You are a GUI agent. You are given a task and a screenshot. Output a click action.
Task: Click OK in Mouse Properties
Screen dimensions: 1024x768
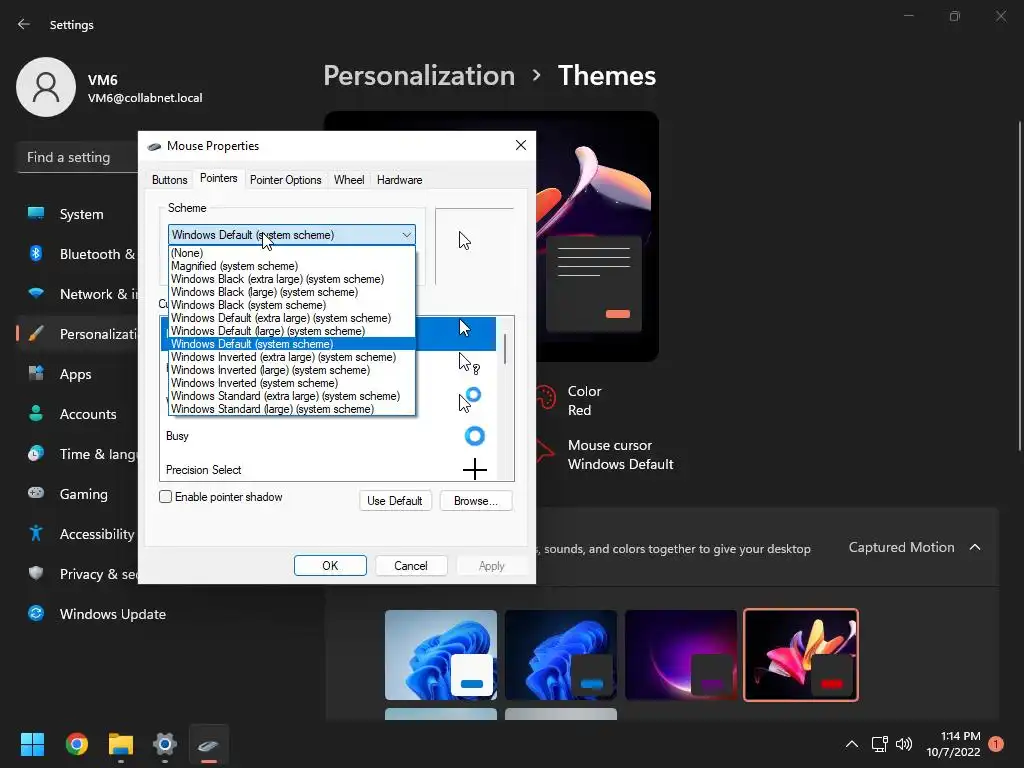pyautogui.click(x=330, y=566)
